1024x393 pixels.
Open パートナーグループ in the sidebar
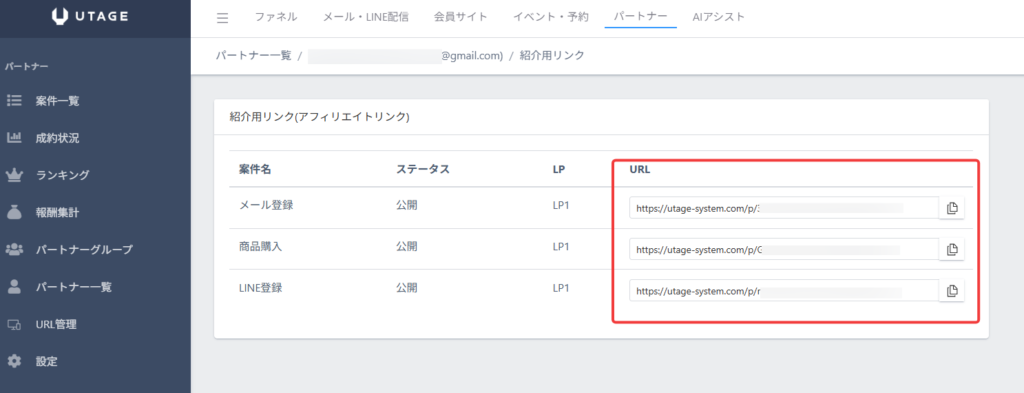pos(84,249)
